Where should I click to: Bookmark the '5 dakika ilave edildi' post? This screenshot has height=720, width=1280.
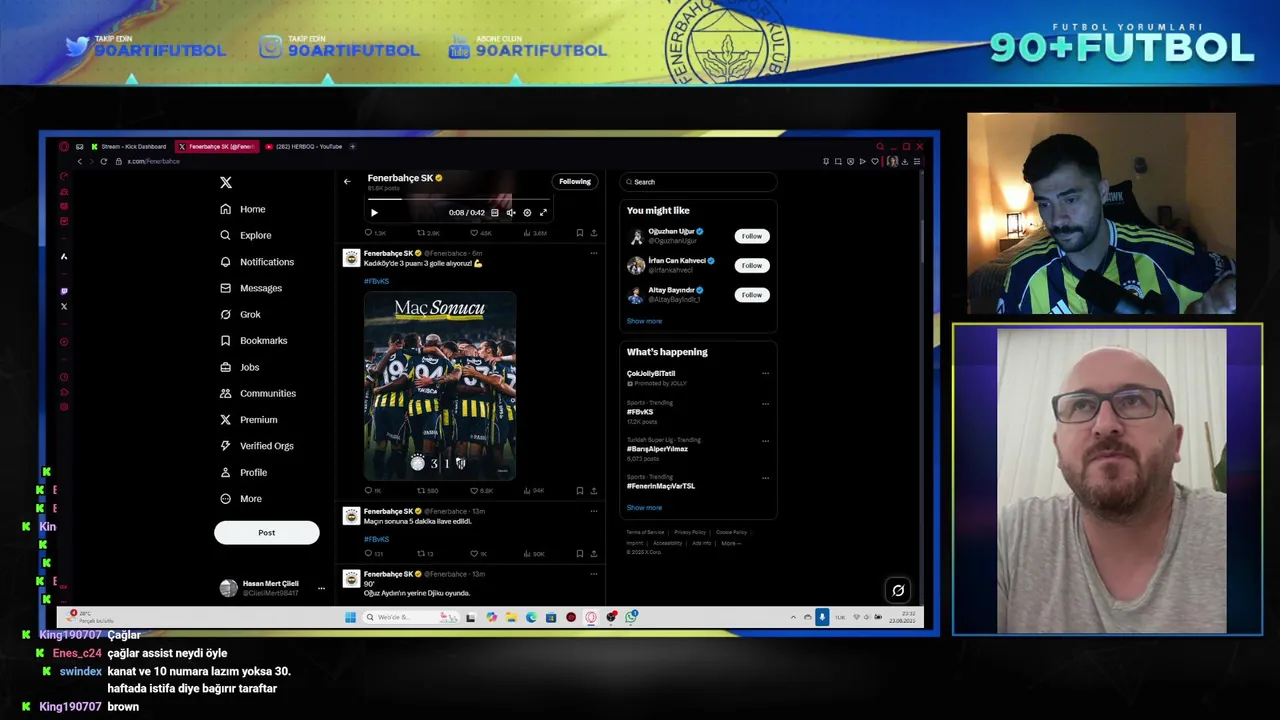(579, 553)
